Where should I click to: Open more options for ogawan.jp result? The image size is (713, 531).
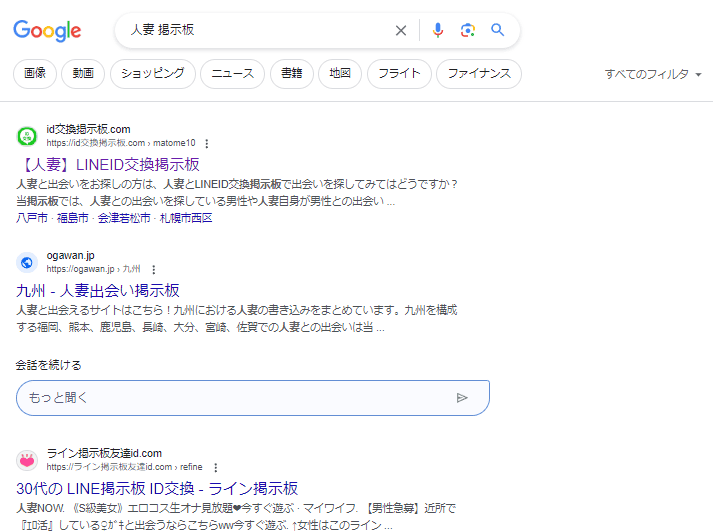(153, 269)
